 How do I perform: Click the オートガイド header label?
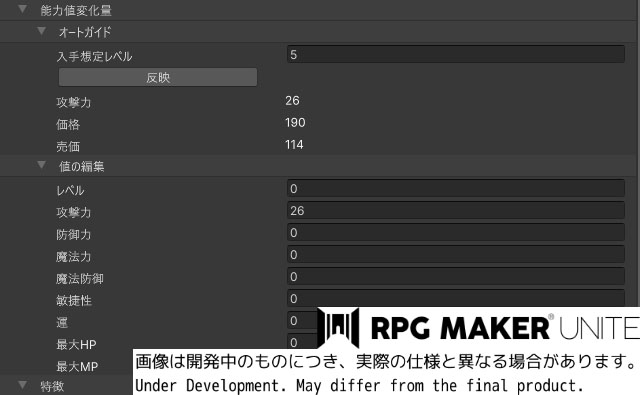tap(85, 32)
